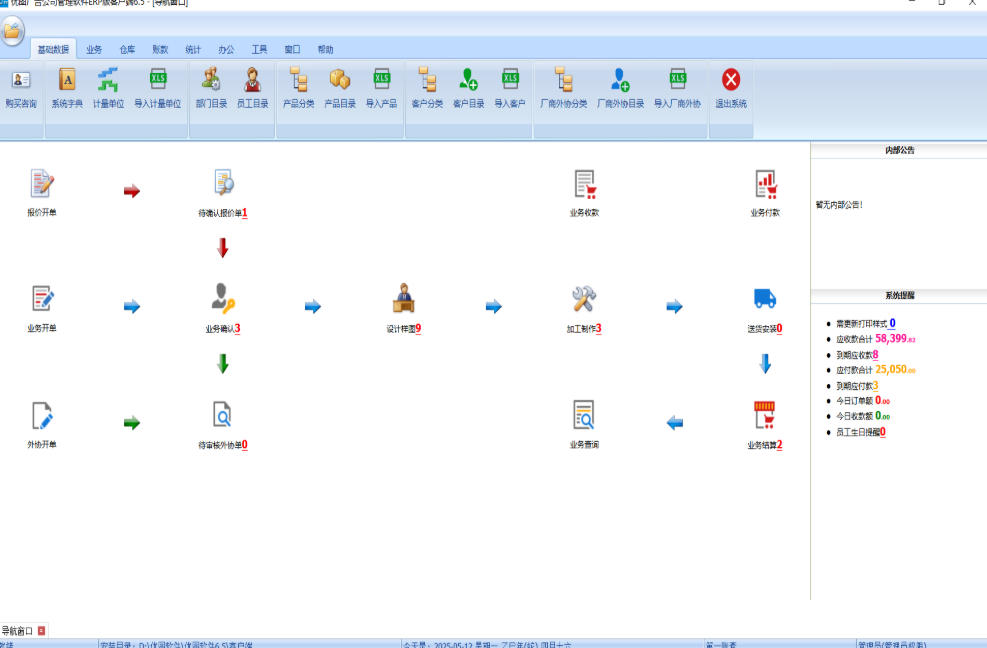987x648 pixels.
Task: Open 系统字典 dictionary in the ribbon
Action: coord(67,88)
